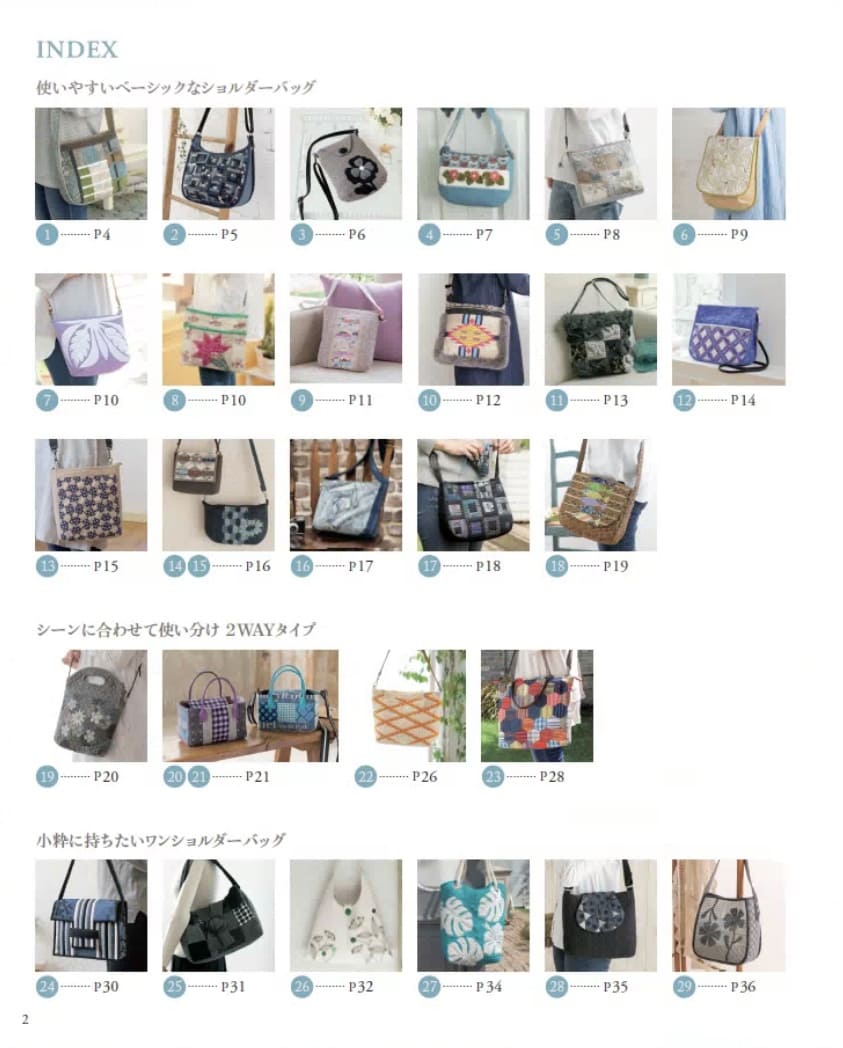Click the orange lattice bag thumbnail 22
Screen dimensions: 843x1048
tap(410, 706)
